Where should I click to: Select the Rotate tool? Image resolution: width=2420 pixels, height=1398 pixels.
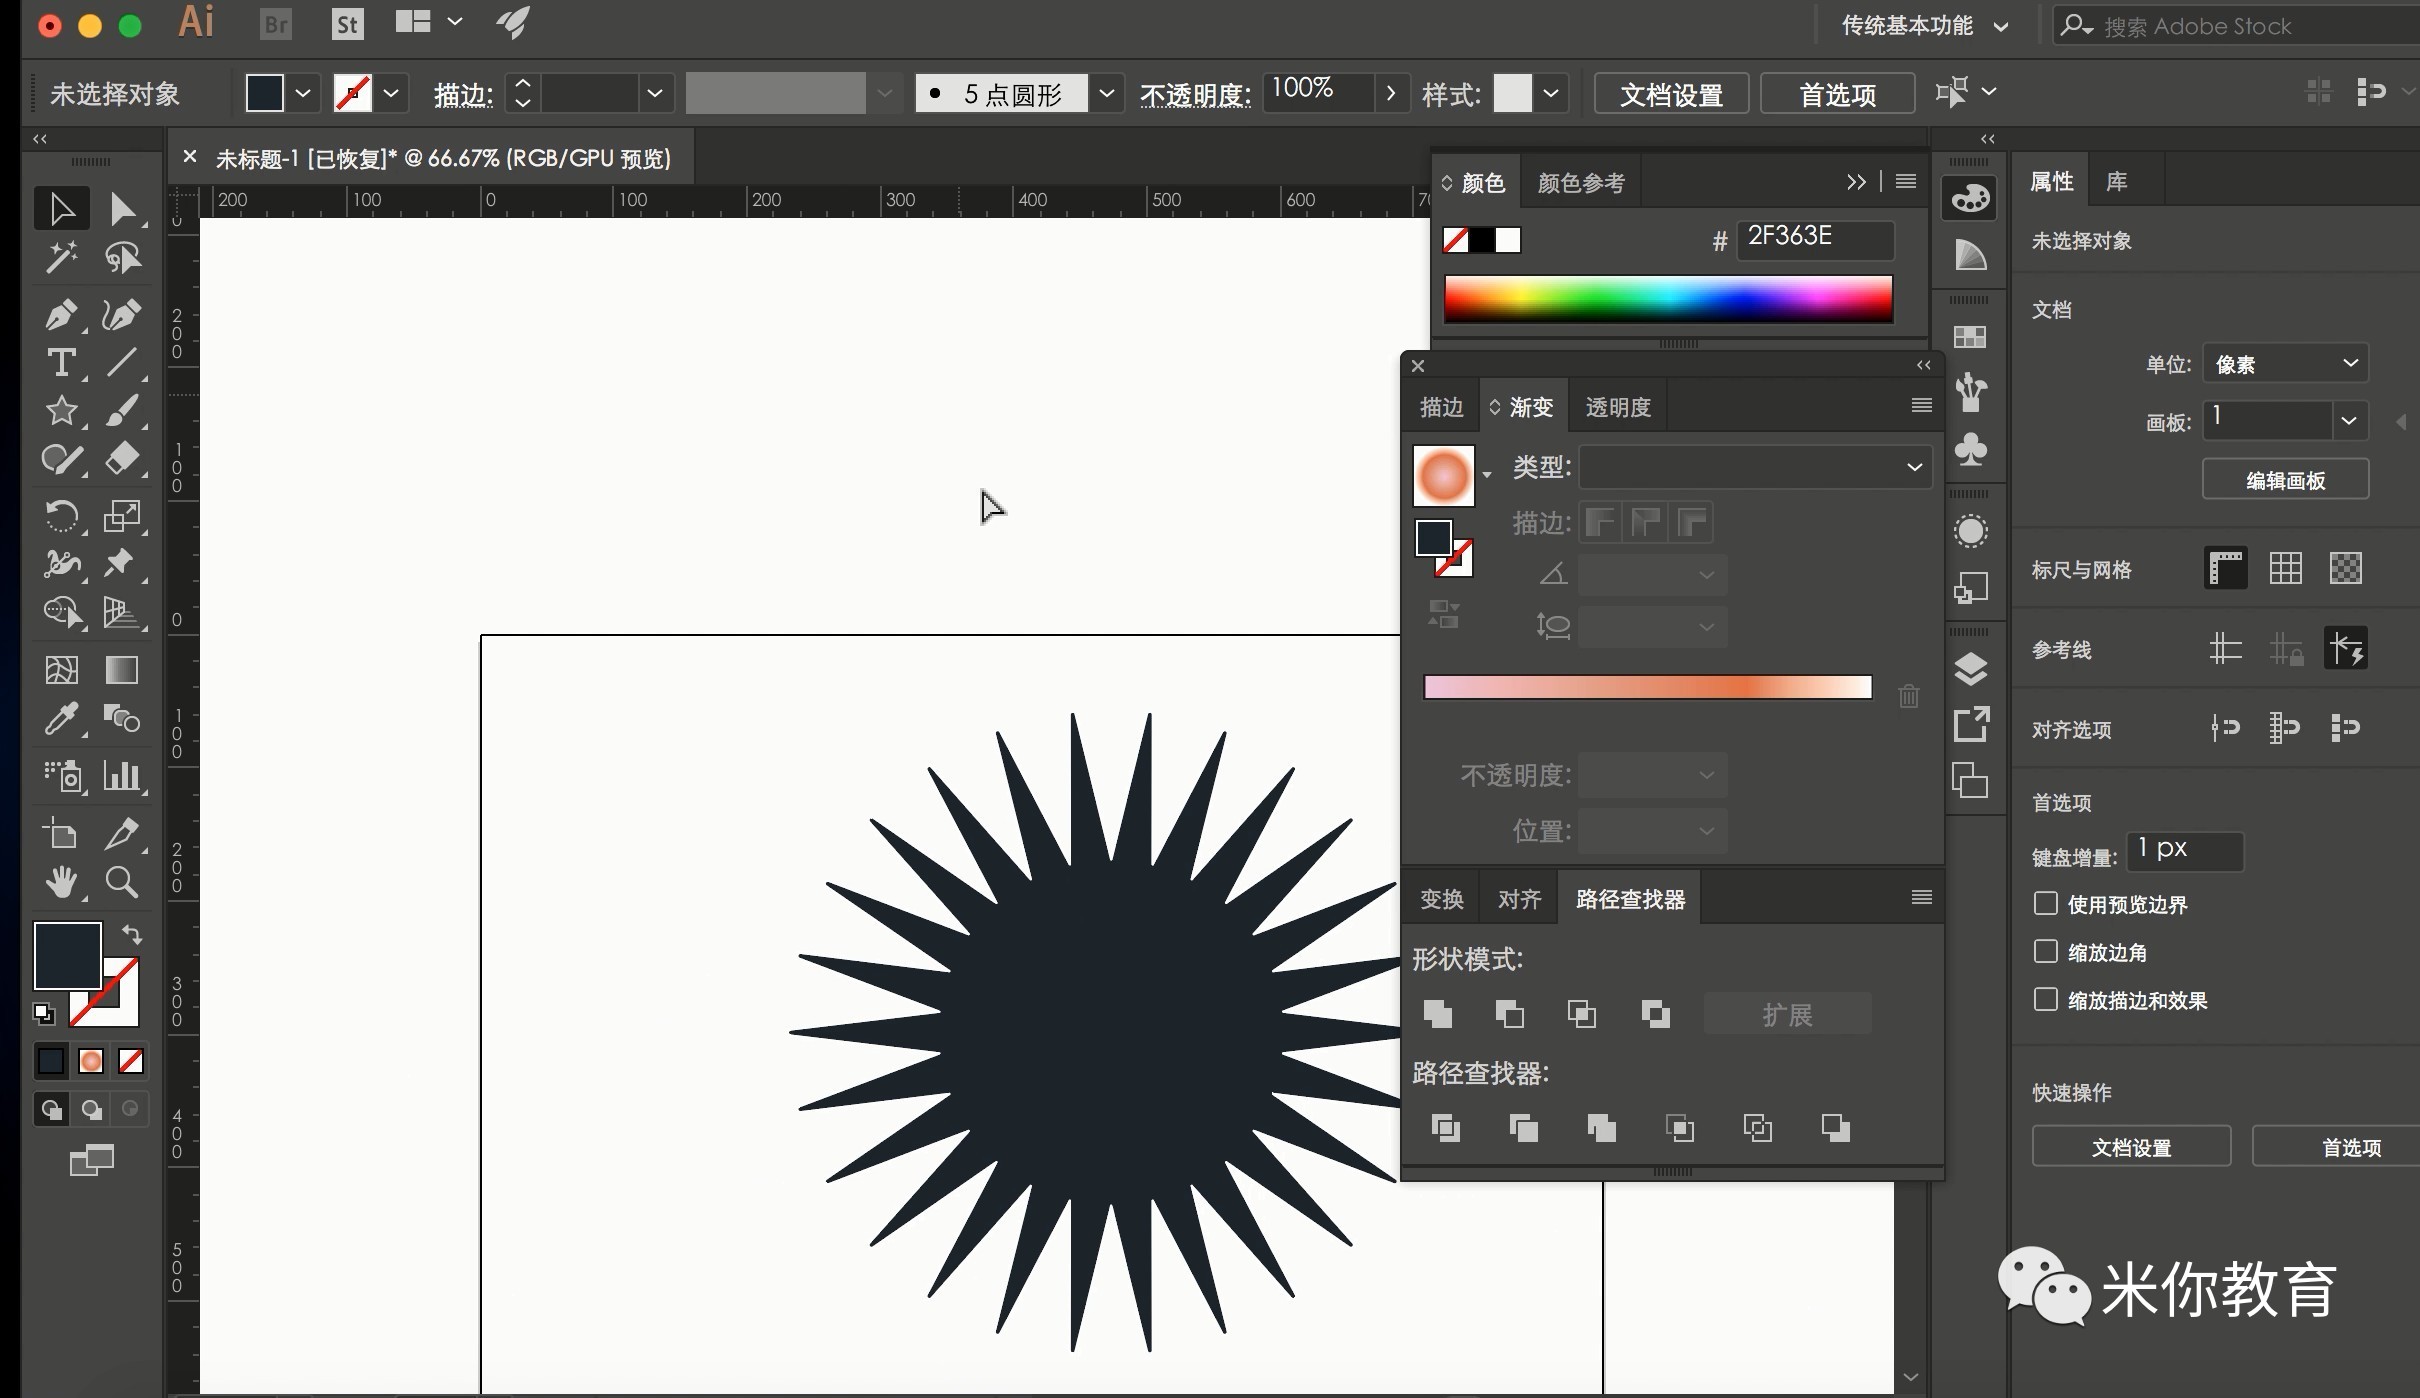click(x=61, y=516)
